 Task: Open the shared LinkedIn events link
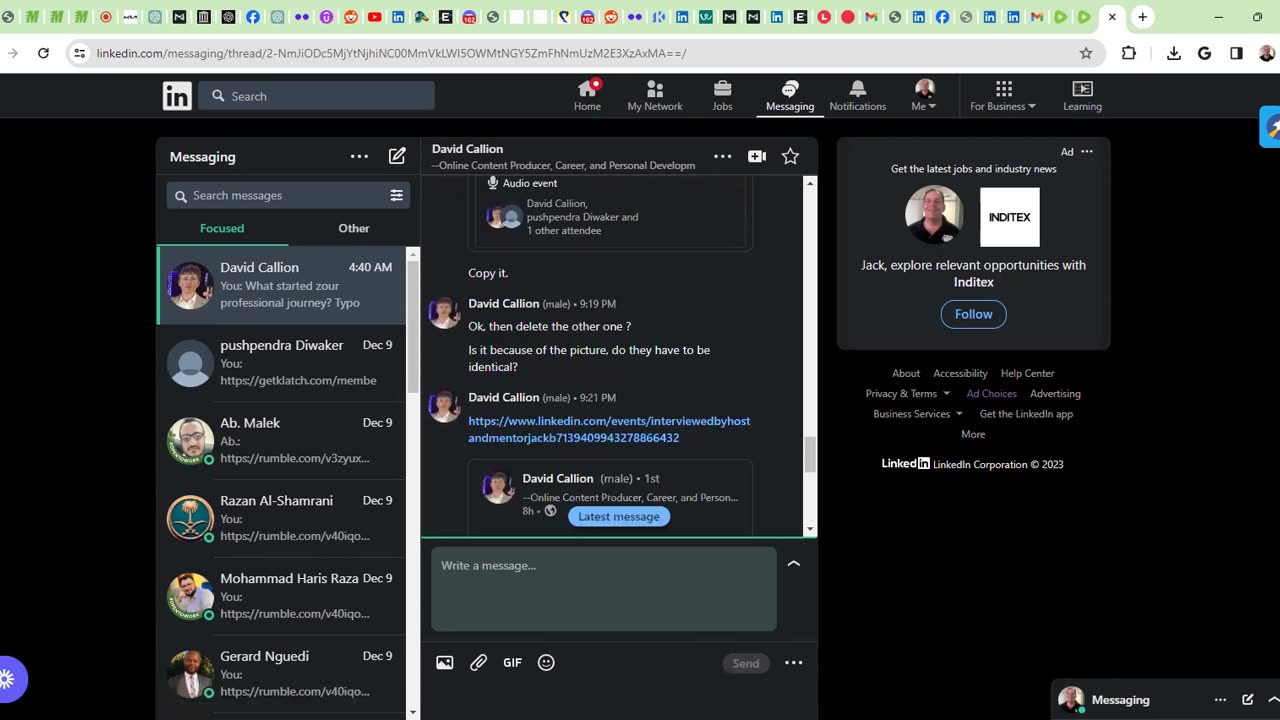point(609,429)
